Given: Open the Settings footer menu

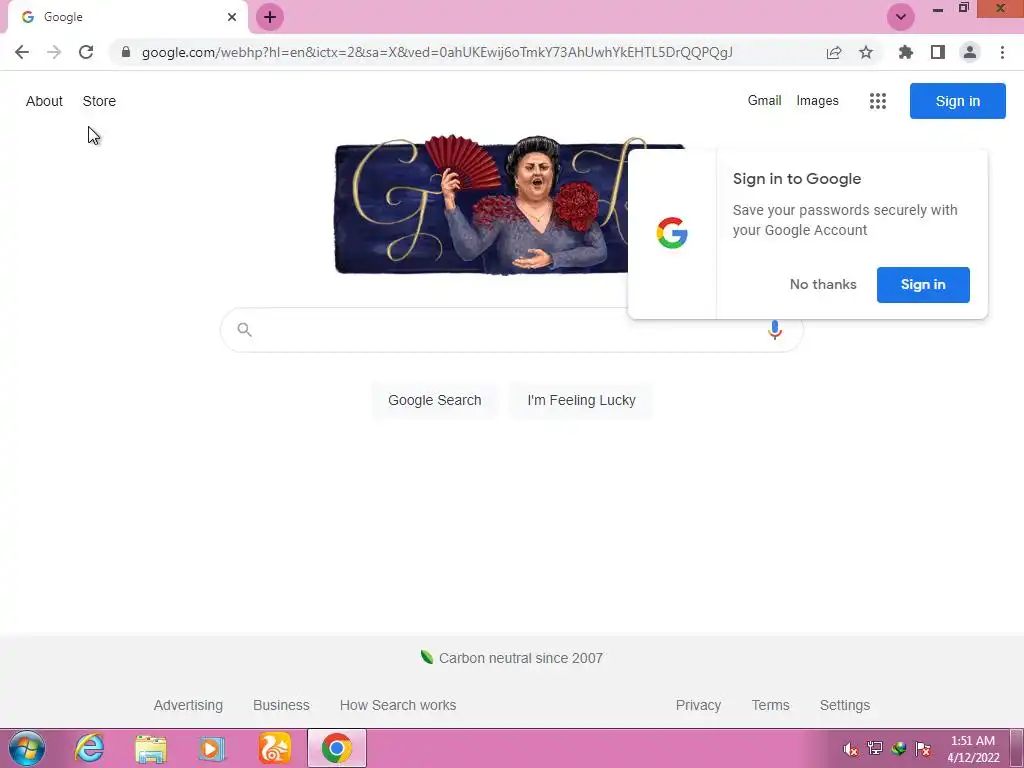Looking at the screenshot, I should 844,705.
